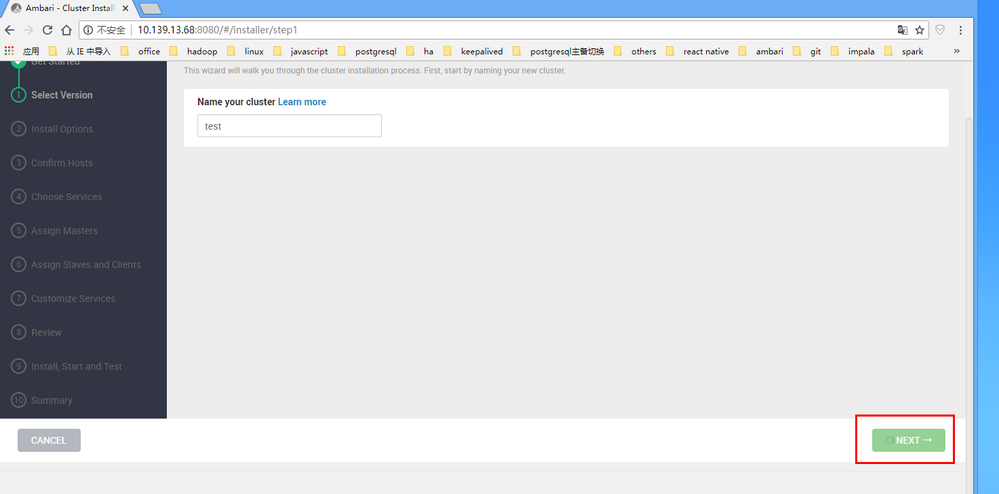The width and height of the screenshot is (999, 494).
Task: Go to Assign Slaves and Clients step
Action: [x=86, y=265]
